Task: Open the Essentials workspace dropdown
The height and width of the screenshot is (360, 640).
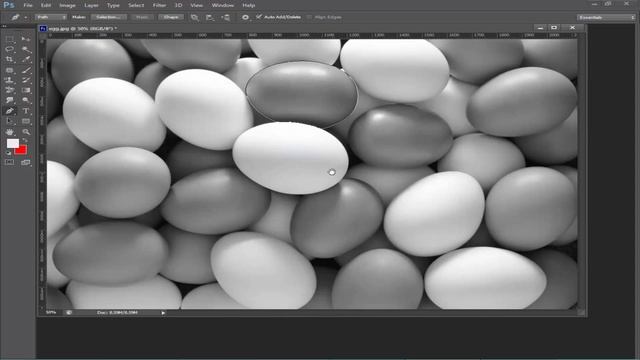Action: coord(606,17)
